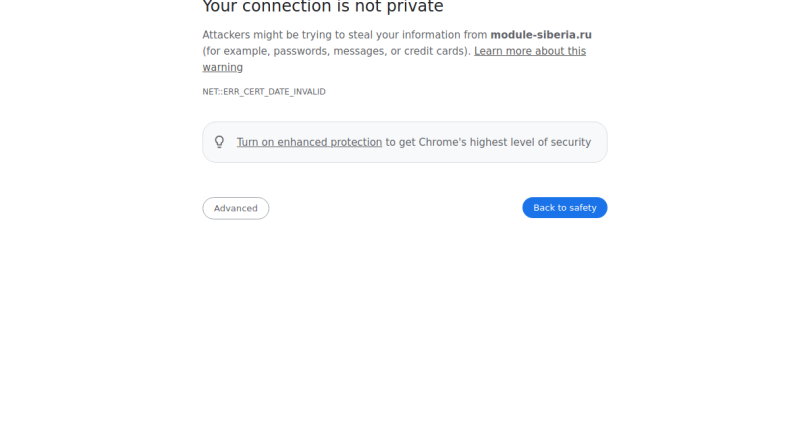Screen dimensions: 810x424
Task: Click the NET::ERR_CERT_DATE_INVALID error code
Action: coord(264,92)
